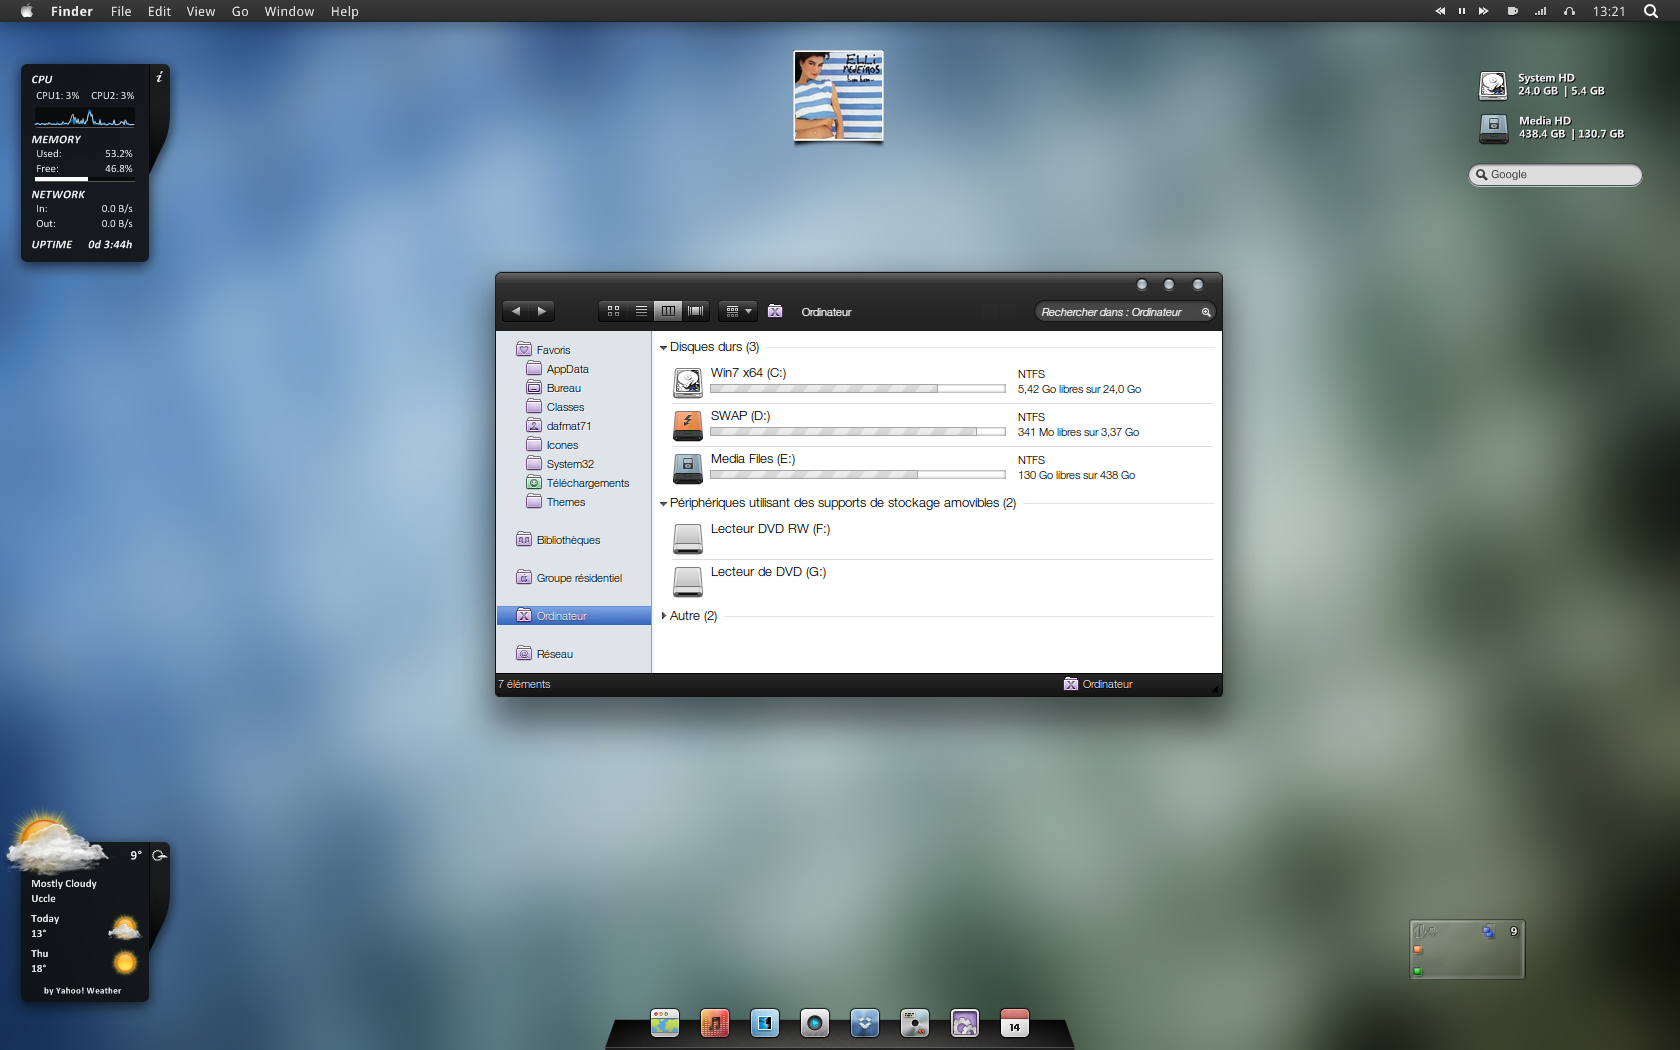1680x1050 pixels.
Task: Open the System32 folder in sidebar
Action: point(560,464)
